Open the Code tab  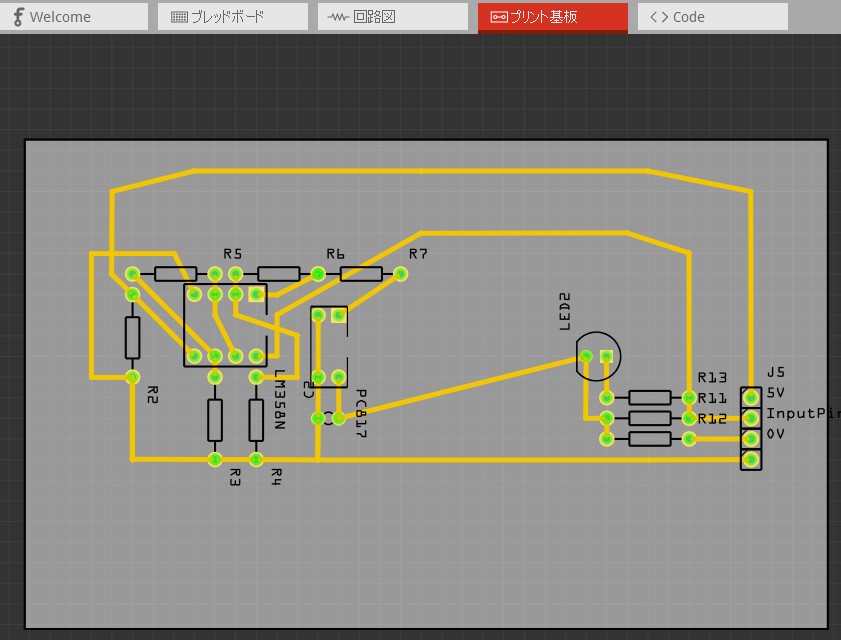(x=712, y=17)
